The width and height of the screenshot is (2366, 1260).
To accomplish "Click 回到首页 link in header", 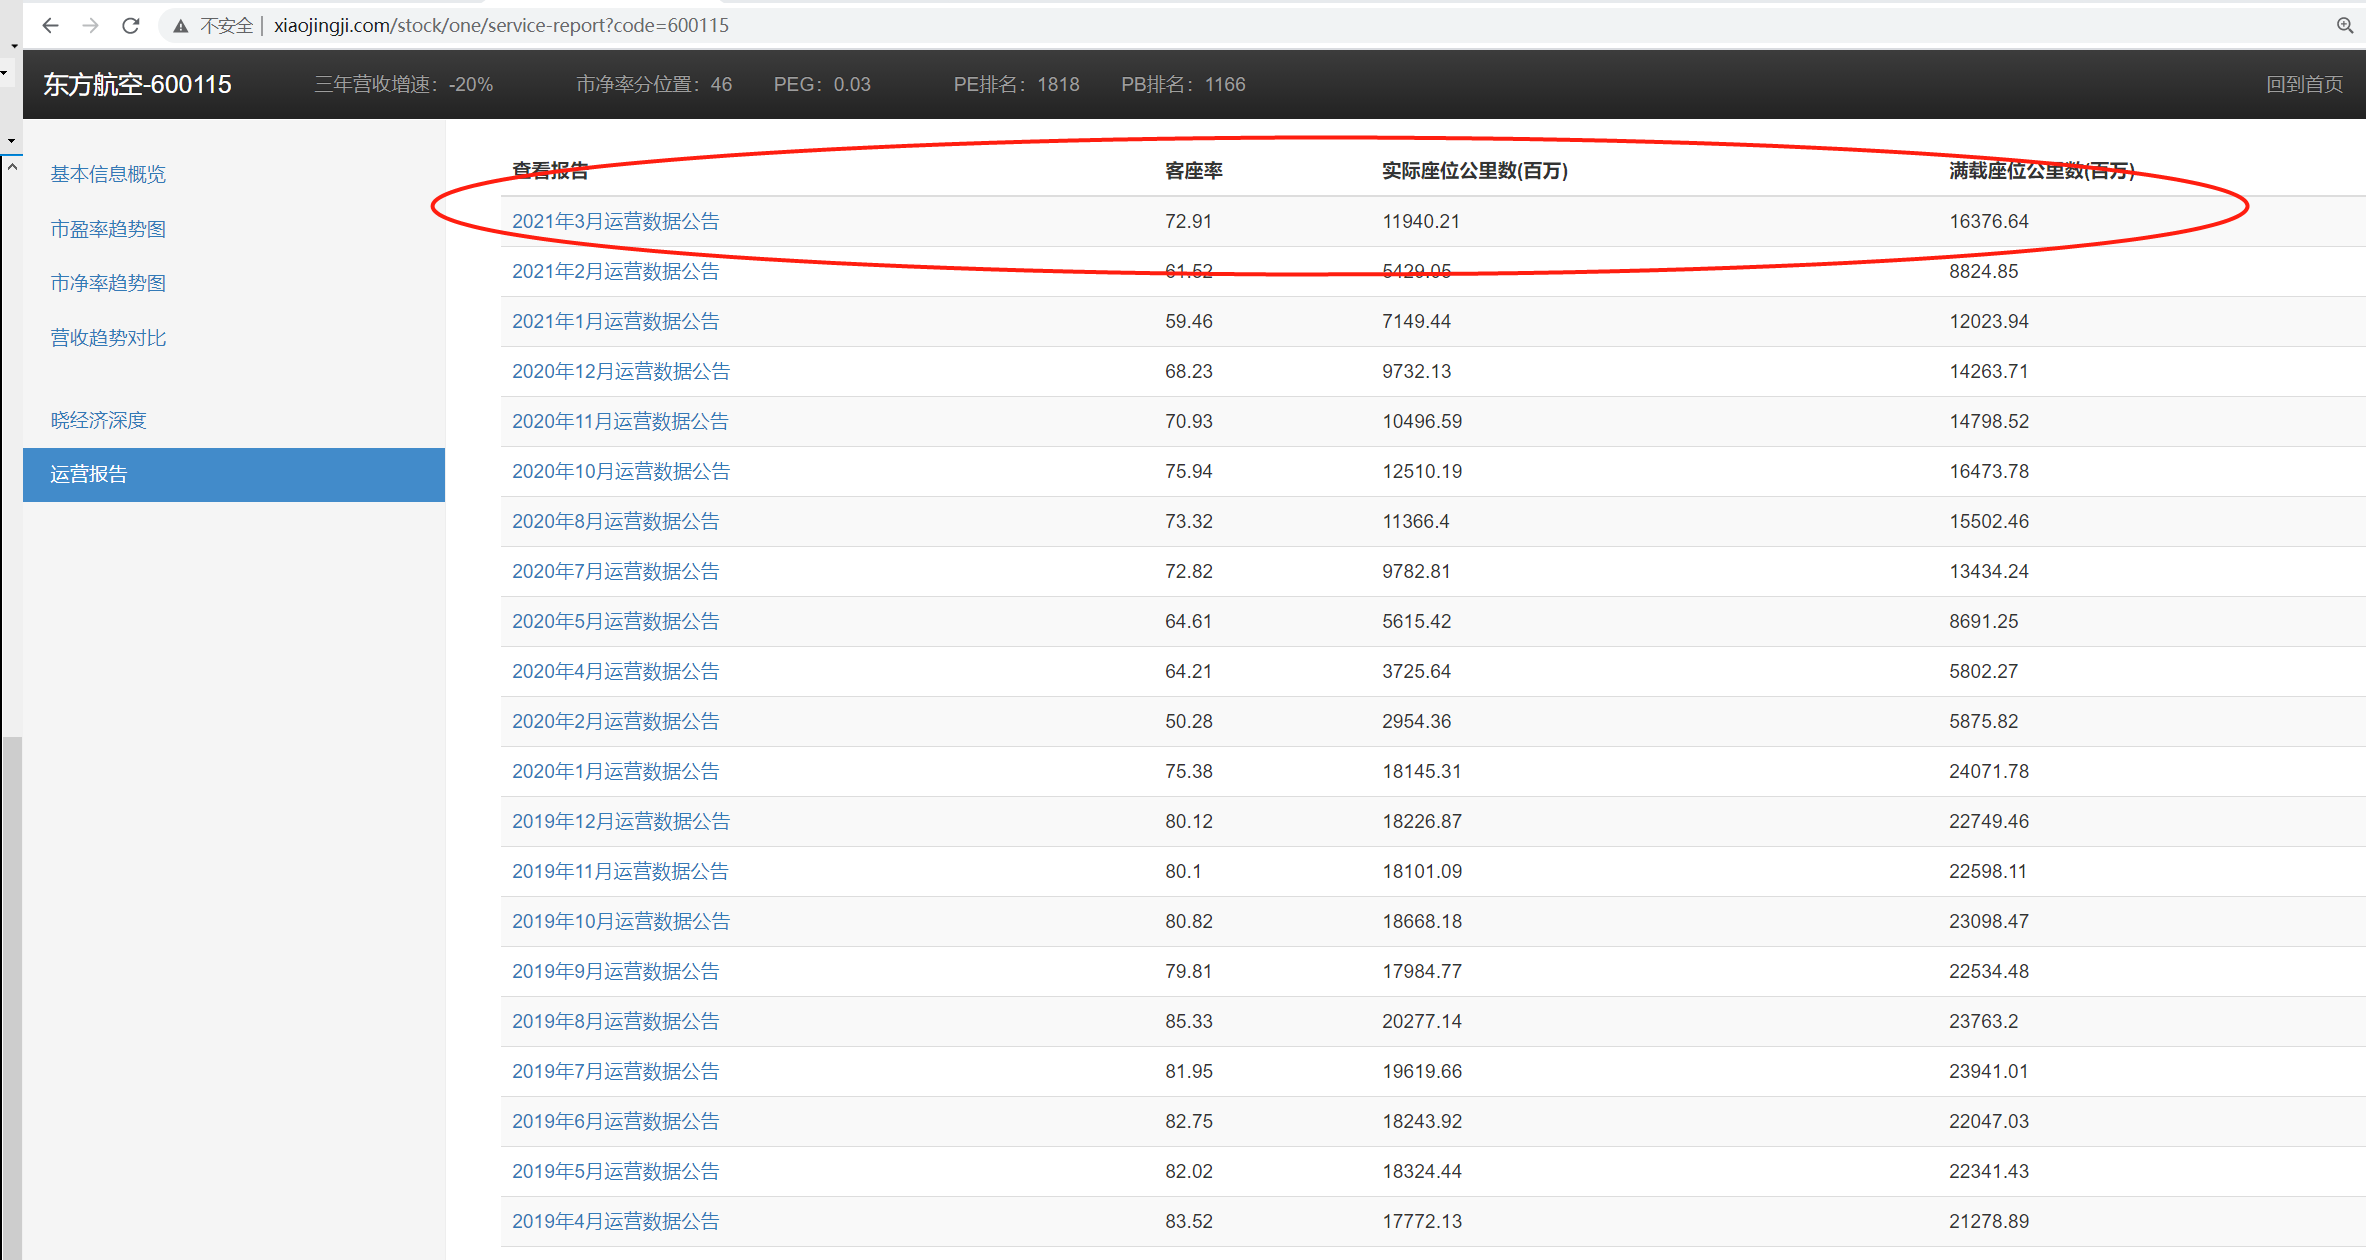I will tap(2303, 84).
